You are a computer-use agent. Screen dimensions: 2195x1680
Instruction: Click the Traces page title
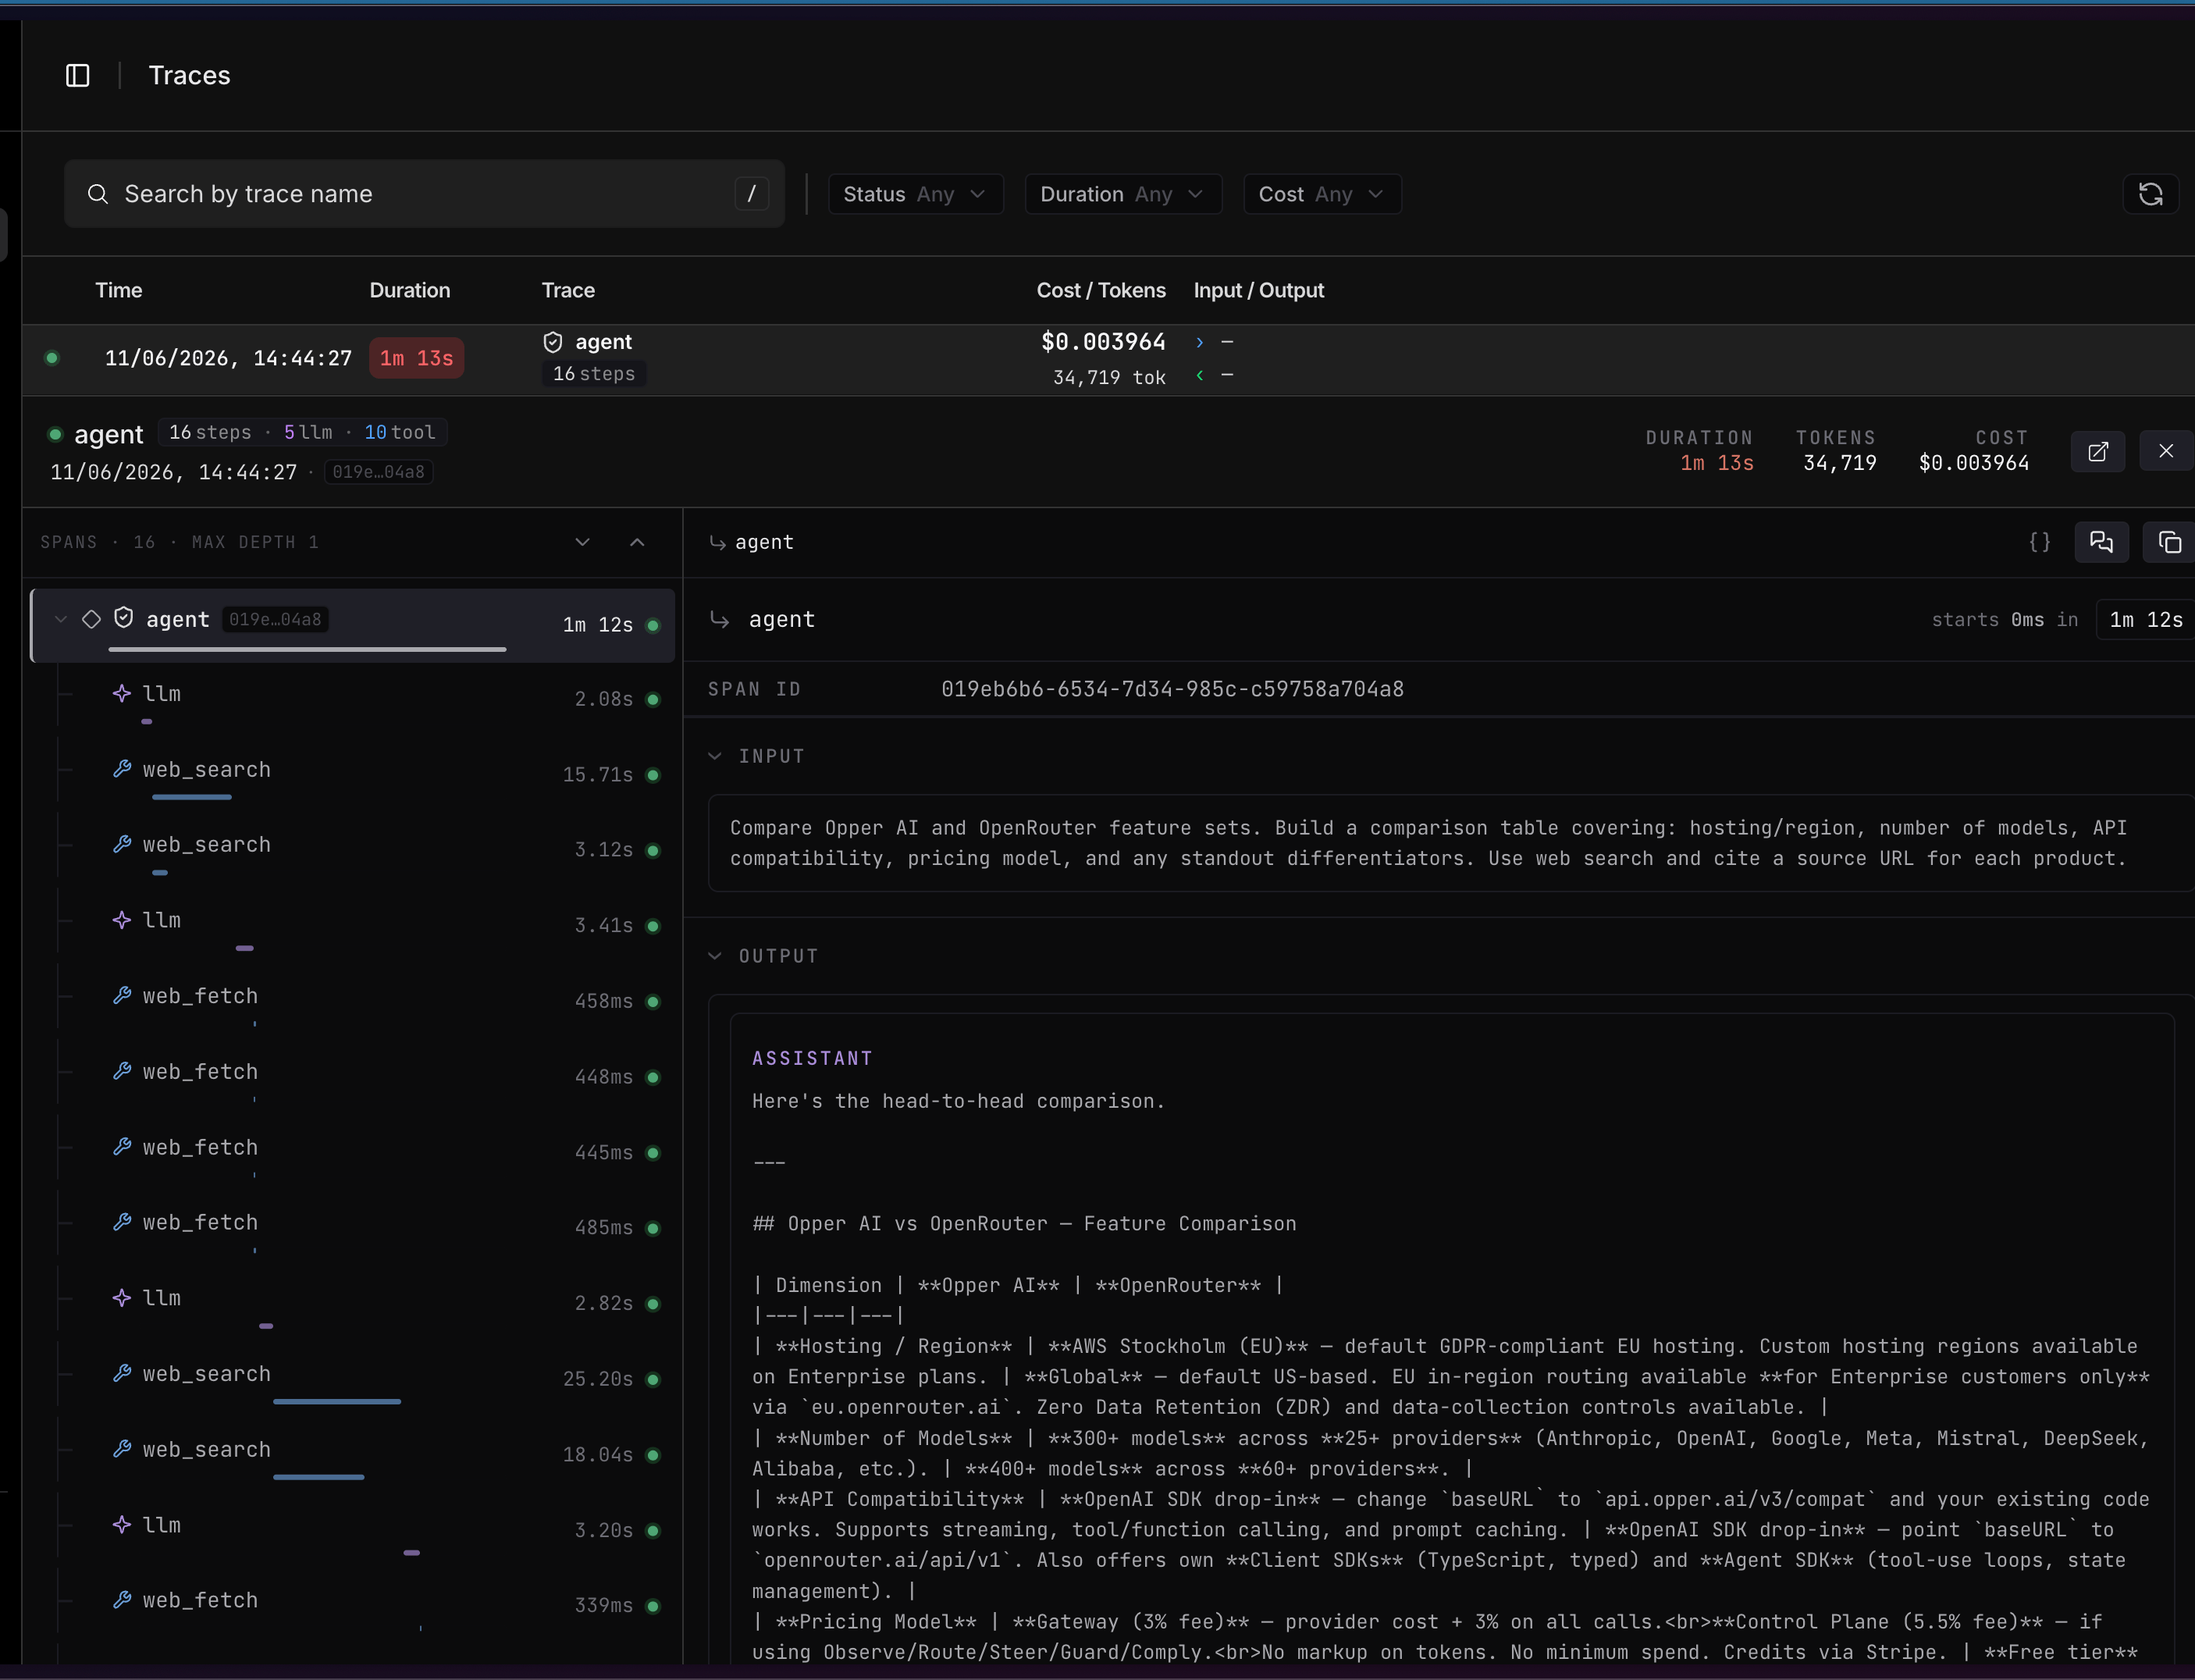point(189,75)
